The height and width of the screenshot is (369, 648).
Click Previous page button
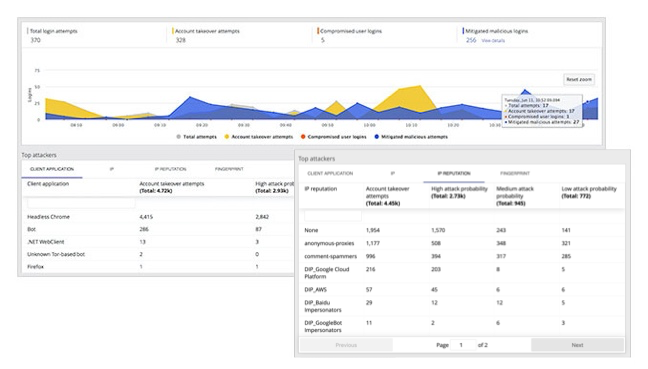pos(346,345)
